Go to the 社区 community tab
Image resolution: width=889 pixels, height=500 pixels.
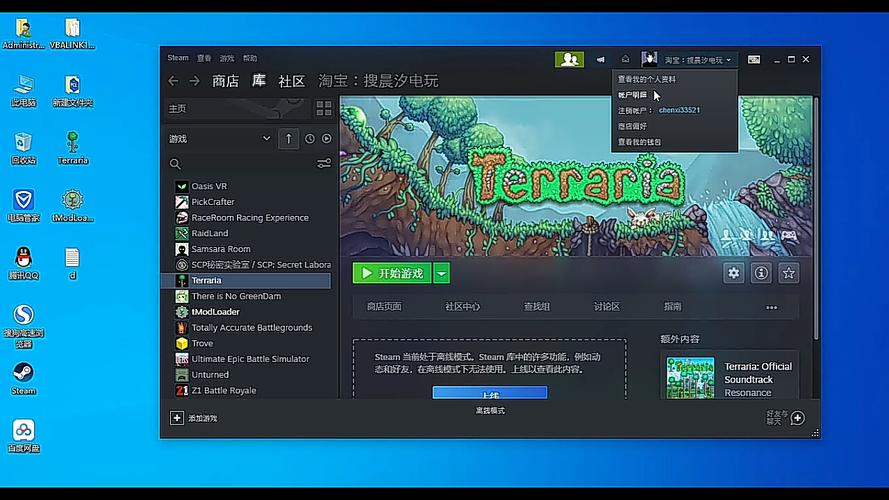pos(292,81)
